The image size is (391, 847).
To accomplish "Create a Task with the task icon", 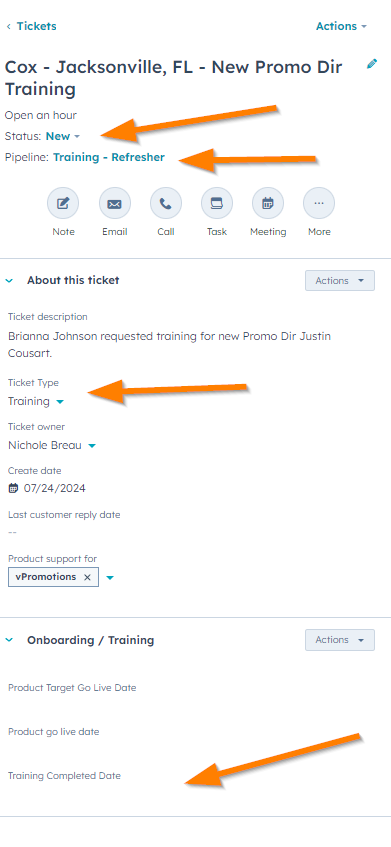I will (x=217, y=203).
